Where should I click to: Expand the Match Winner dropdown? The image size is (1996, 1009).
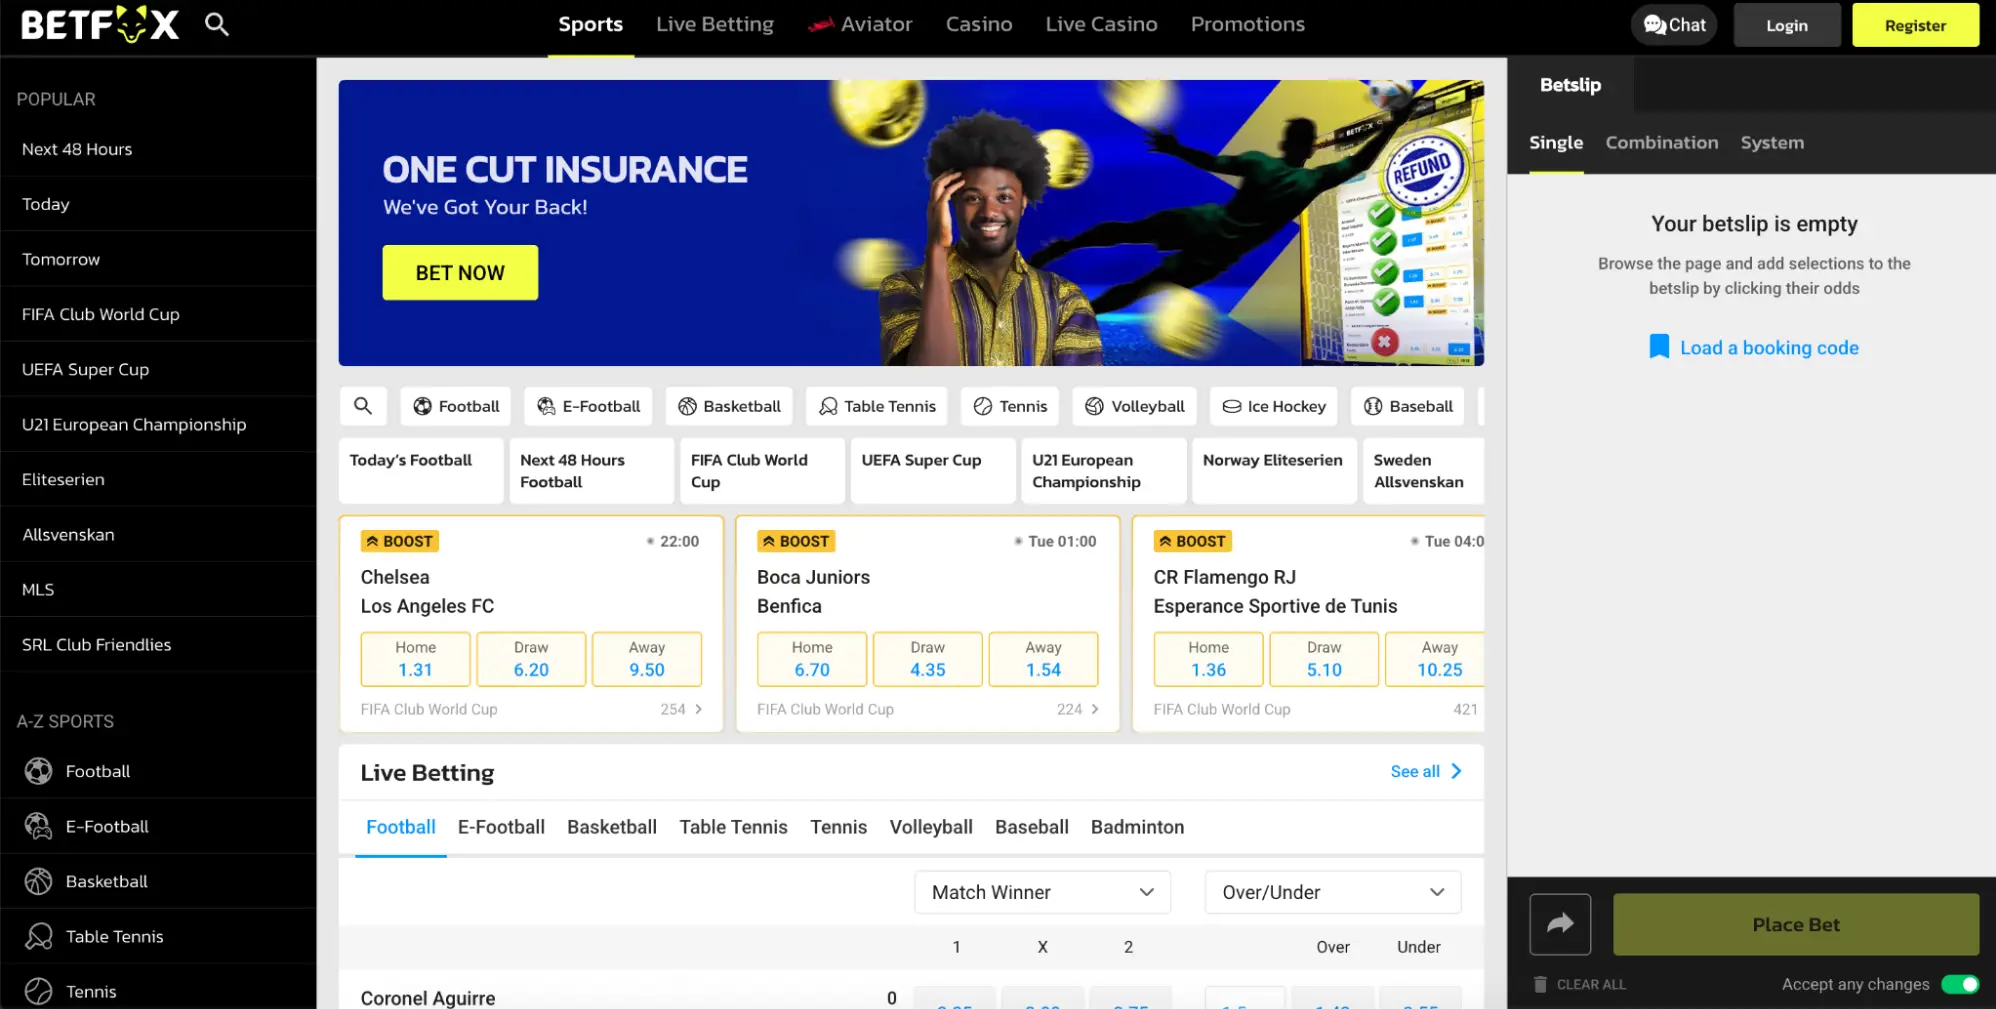coord(1042,892)
